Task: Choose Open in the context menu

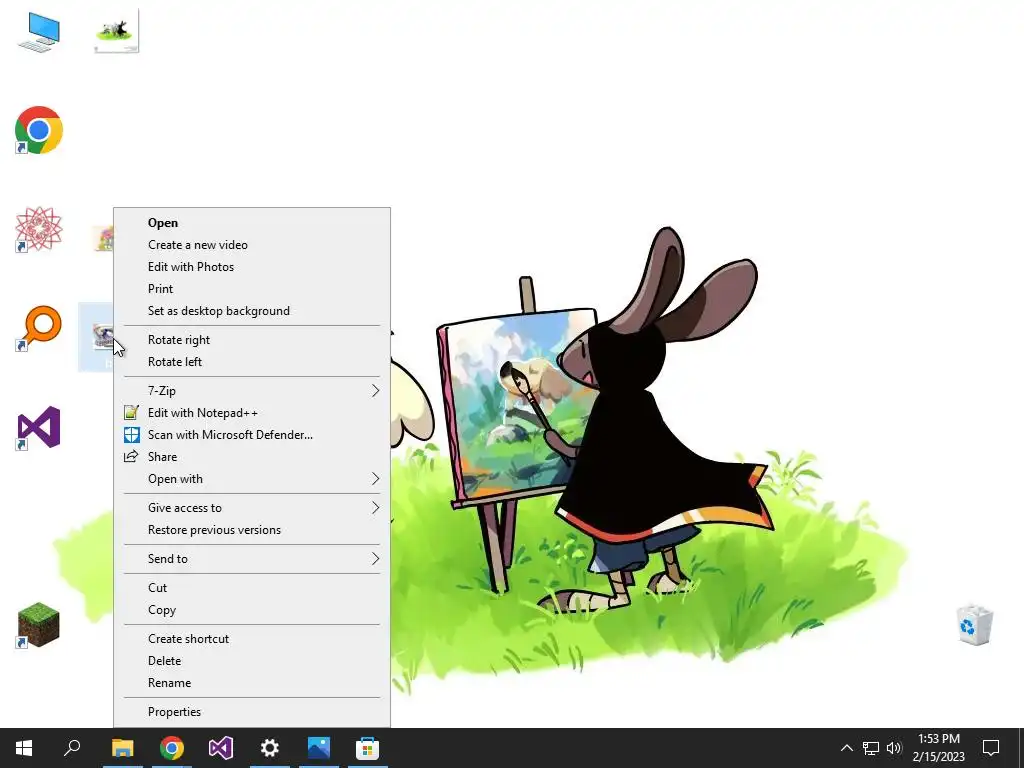Action: 251,223
